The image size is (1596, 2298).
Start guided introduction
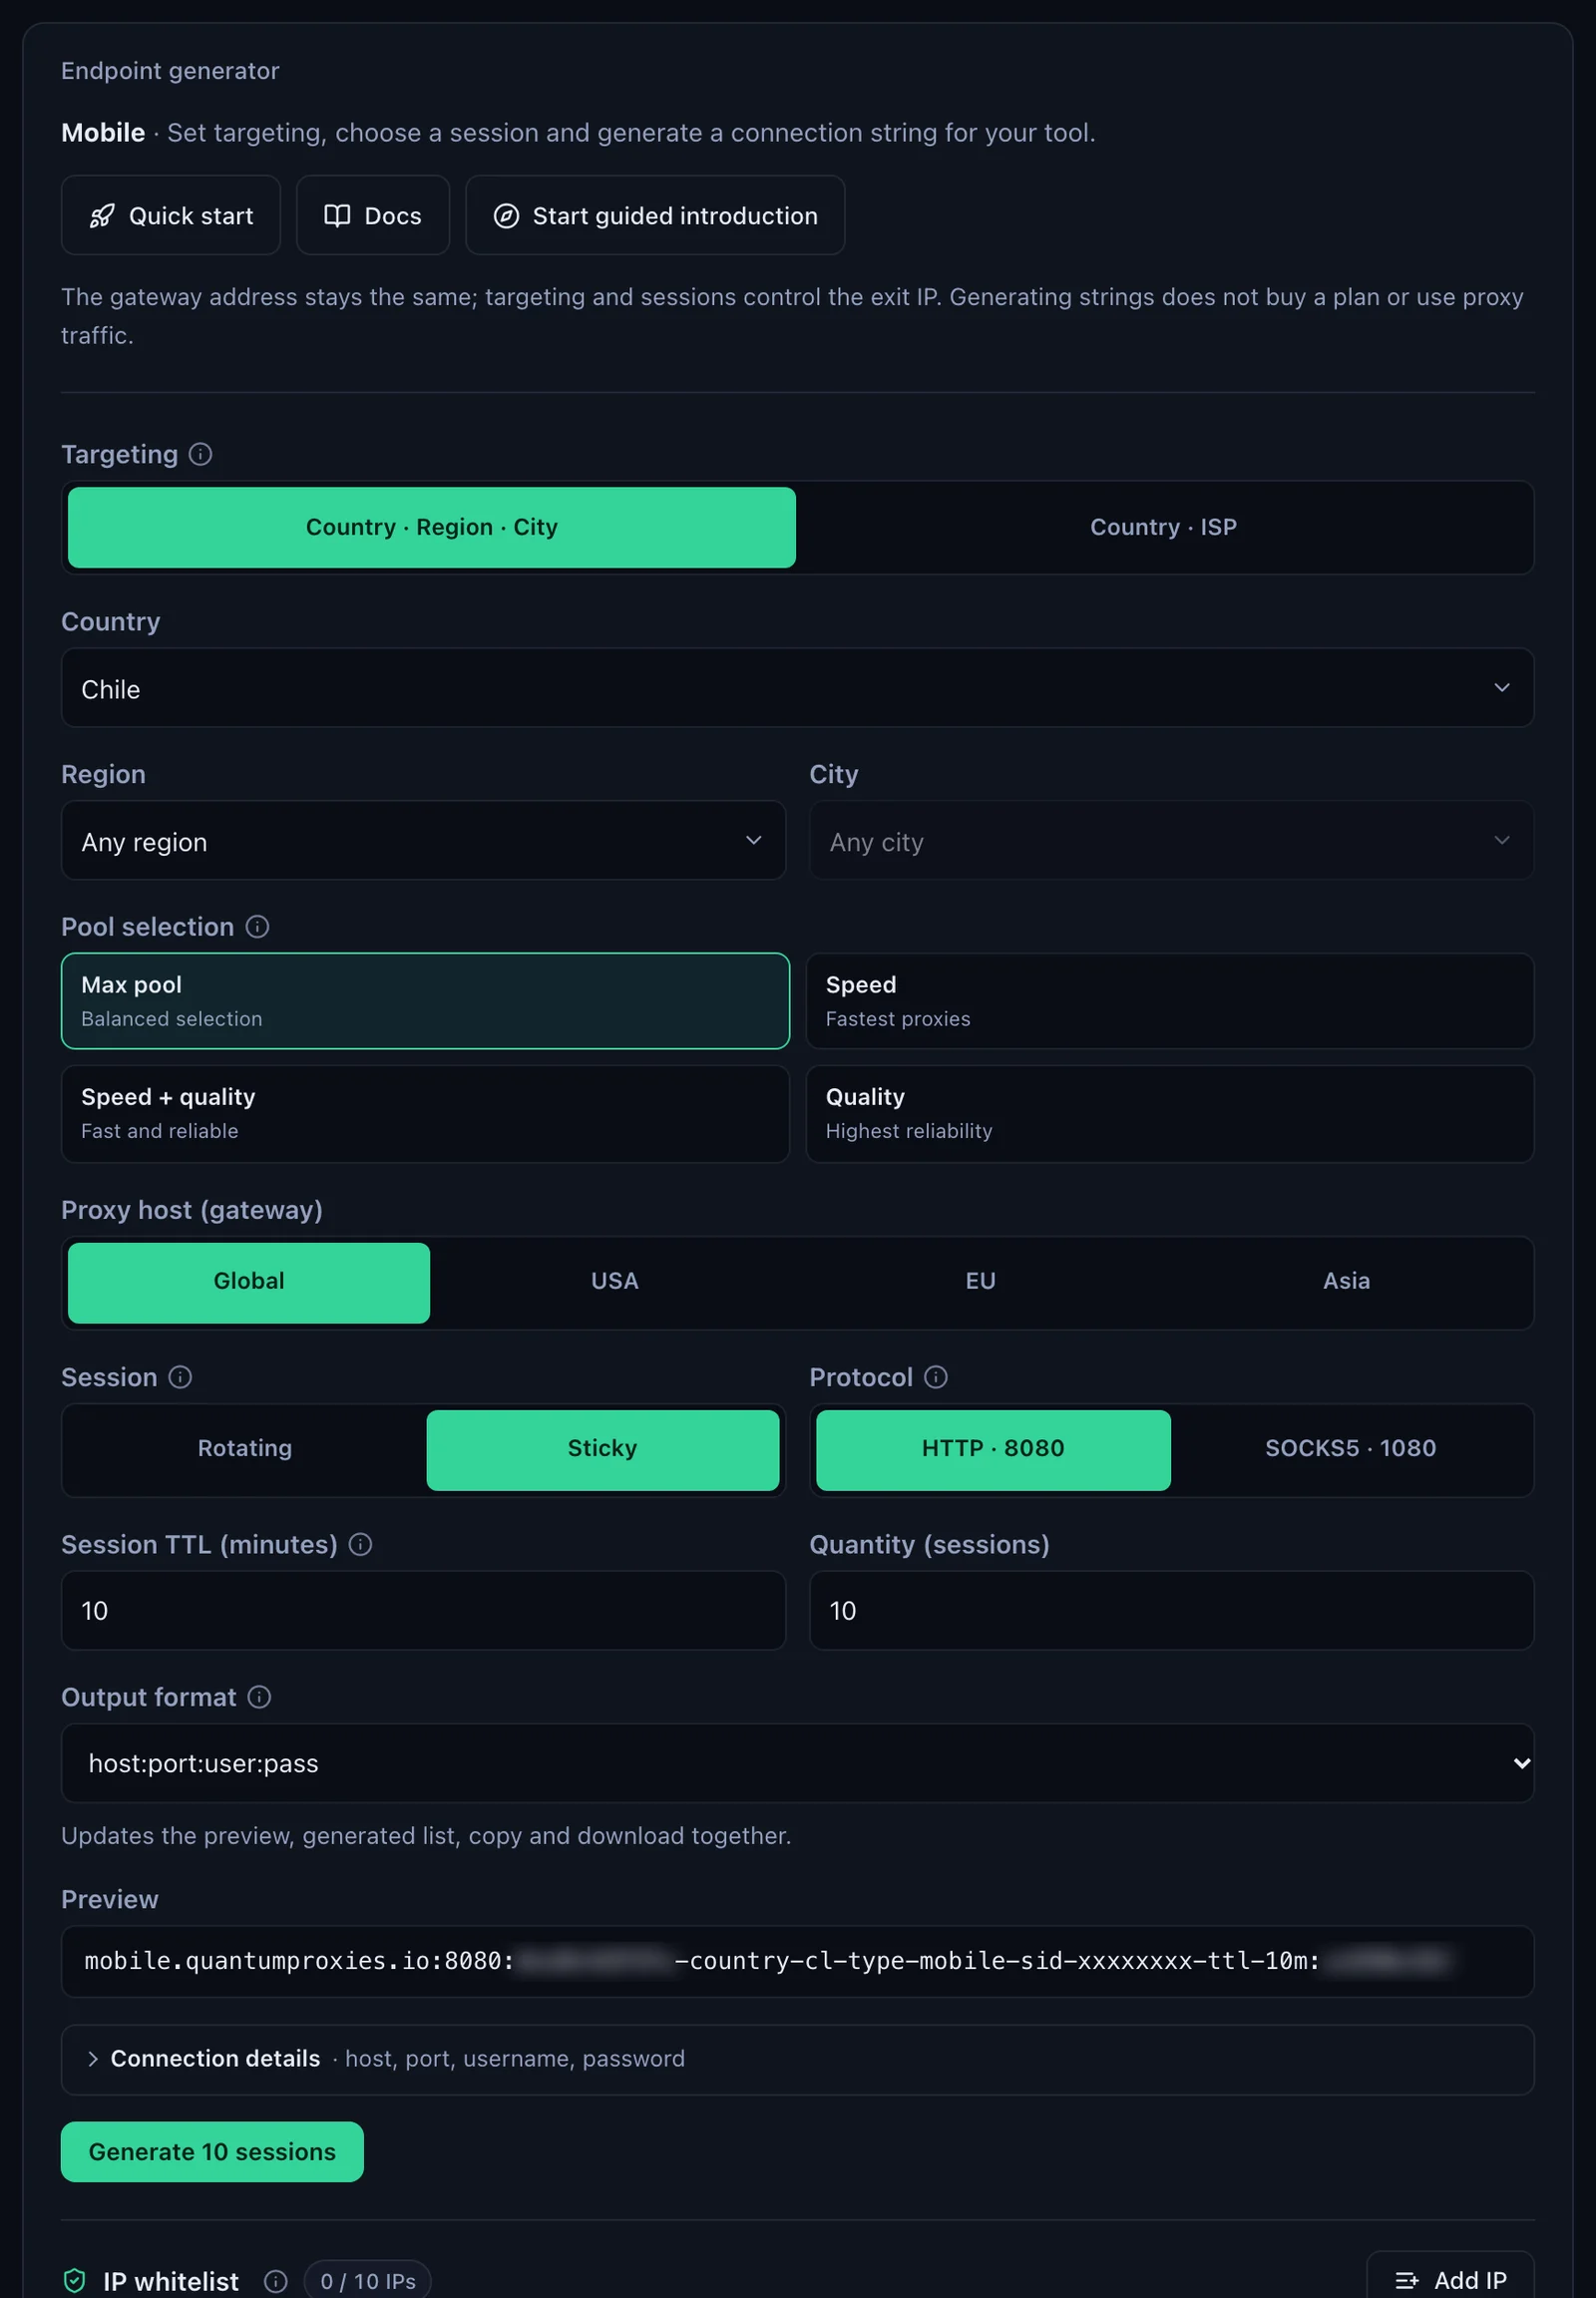click(655, 215)
